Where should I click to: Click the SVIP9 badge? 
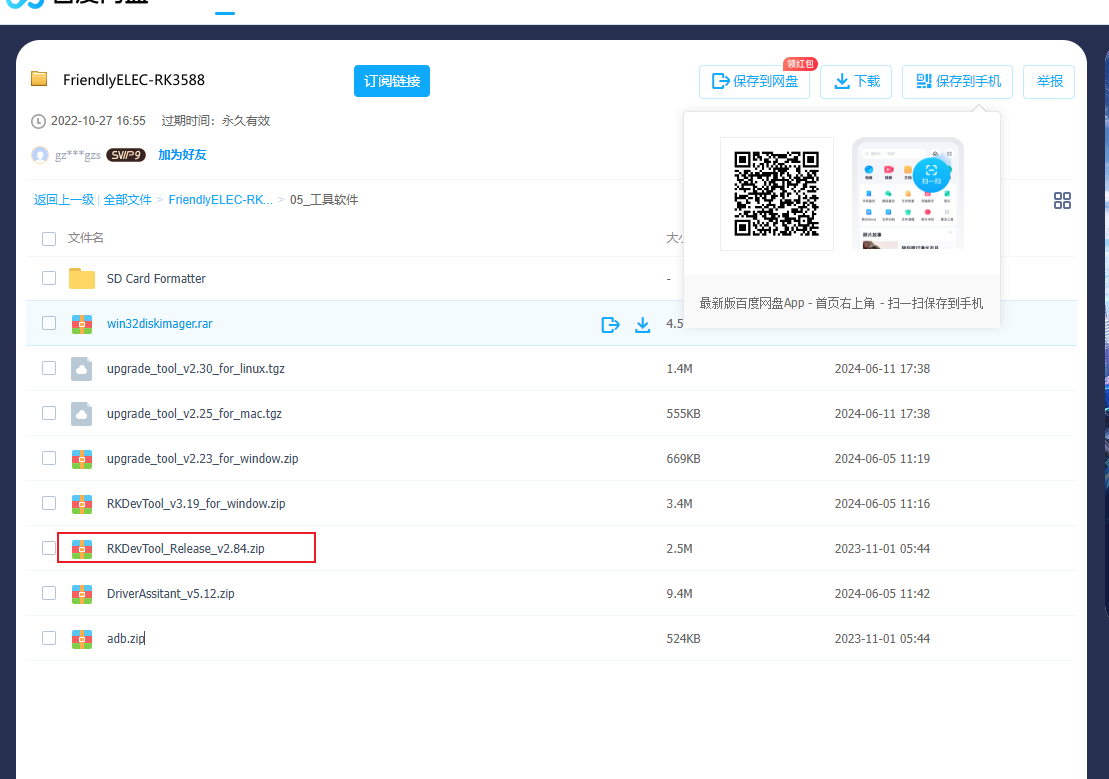click(x=126, y=155)
